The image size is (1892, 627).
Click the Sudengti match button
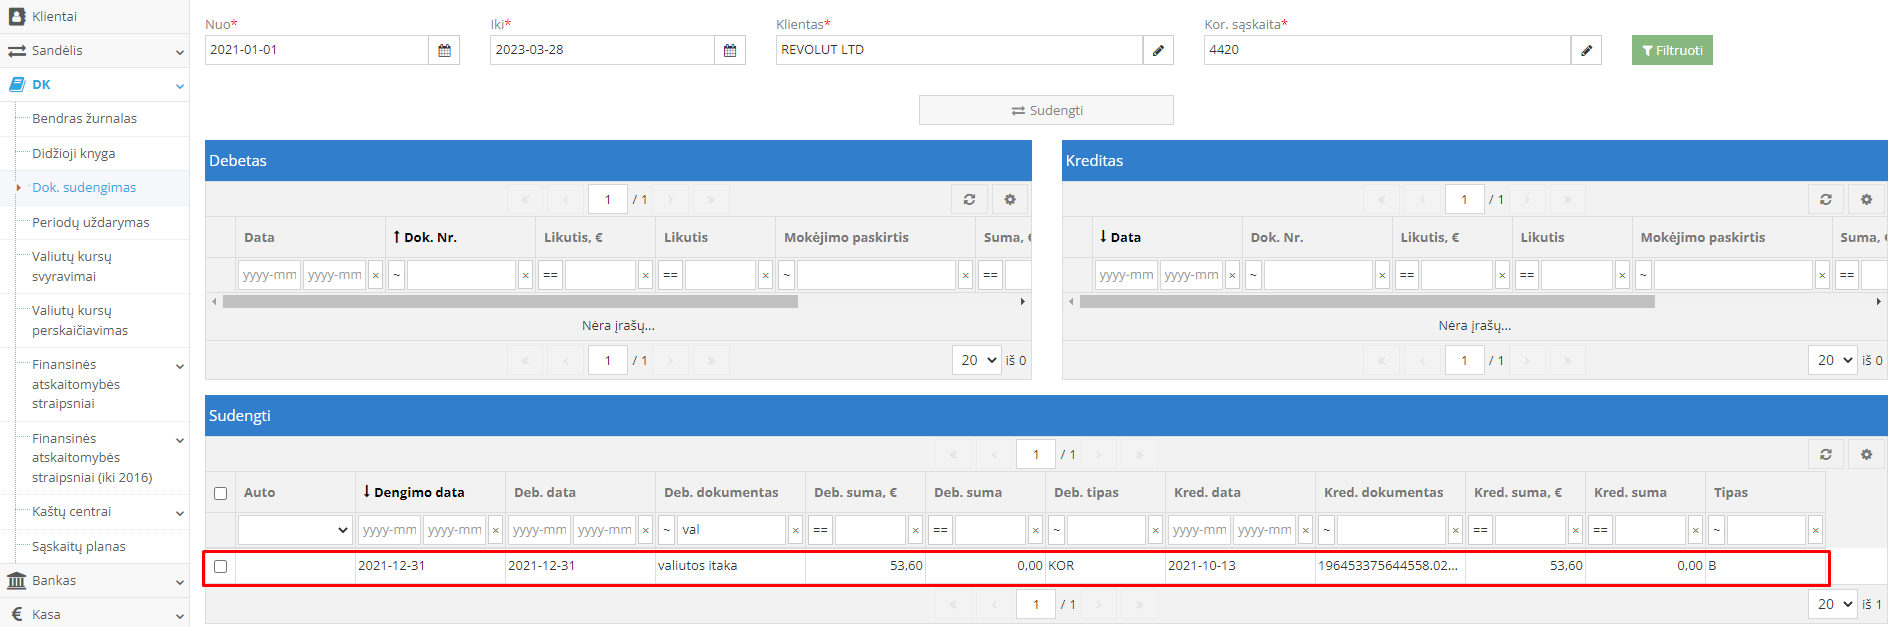[x=1046, y=110]
